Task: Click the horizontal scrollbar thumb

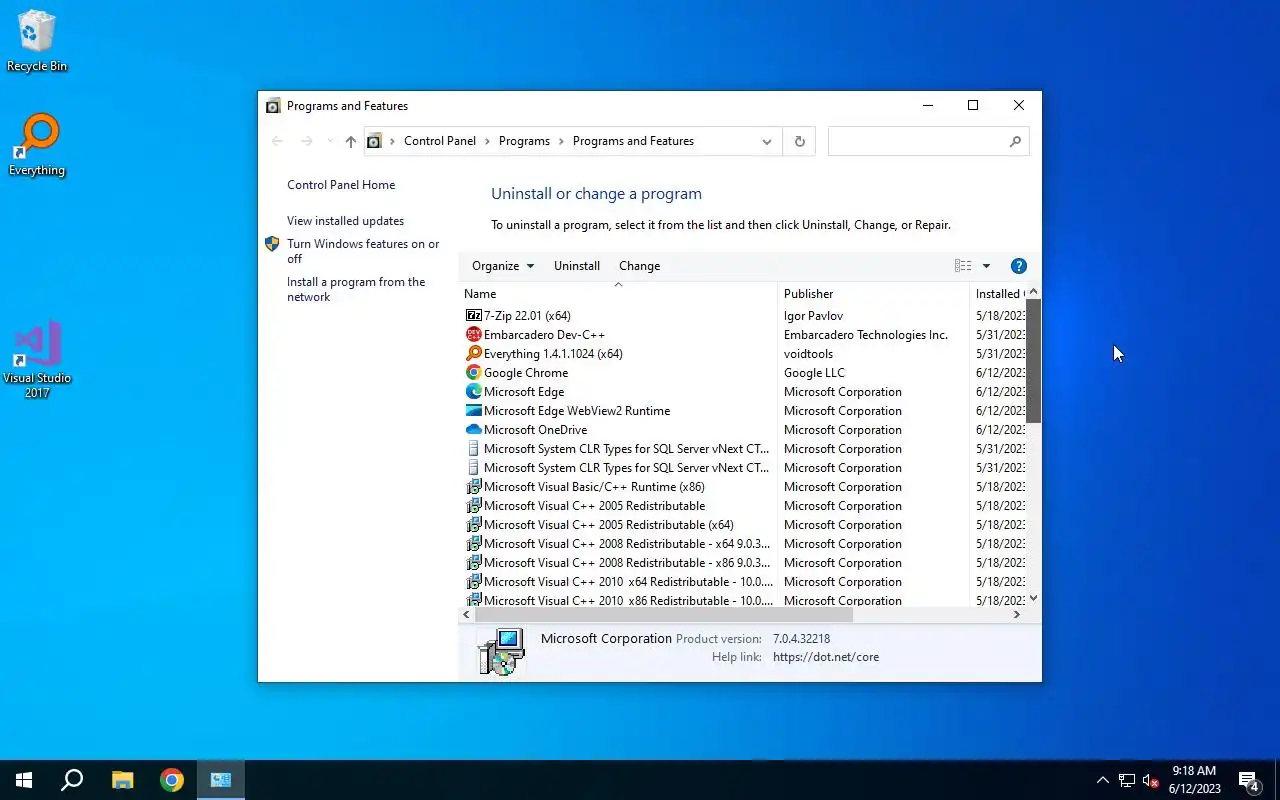Action: [664, 614]
